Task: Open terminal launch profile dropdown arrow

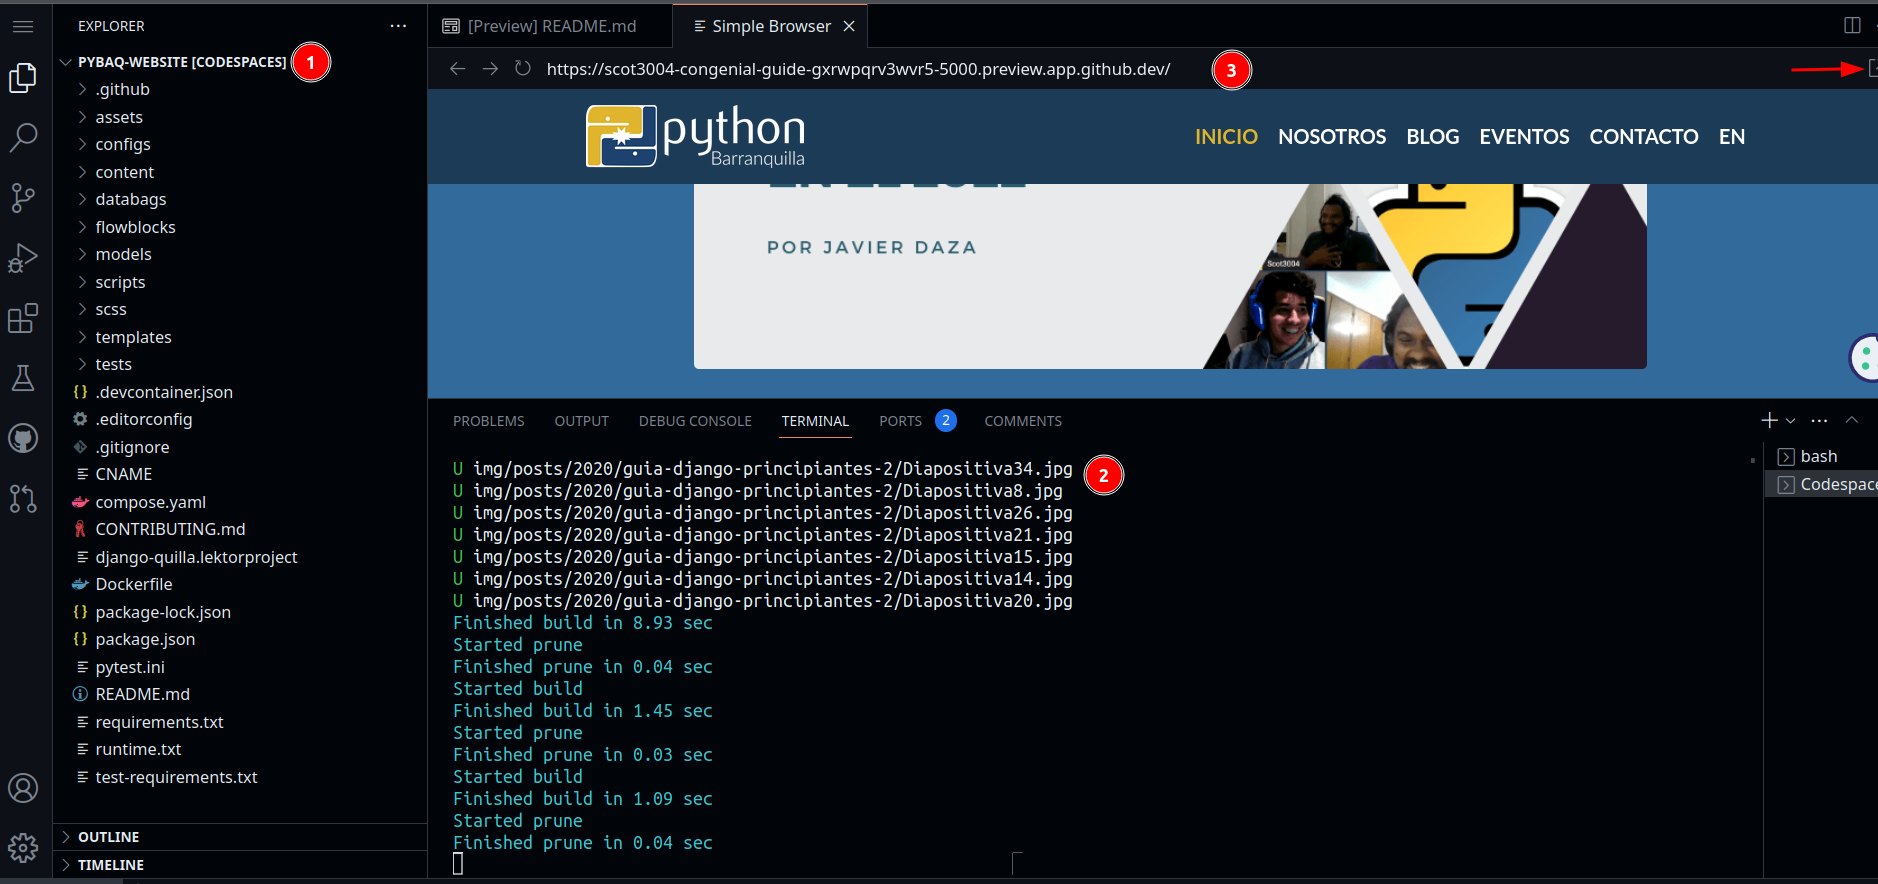Action: (x=1790, y=421)
